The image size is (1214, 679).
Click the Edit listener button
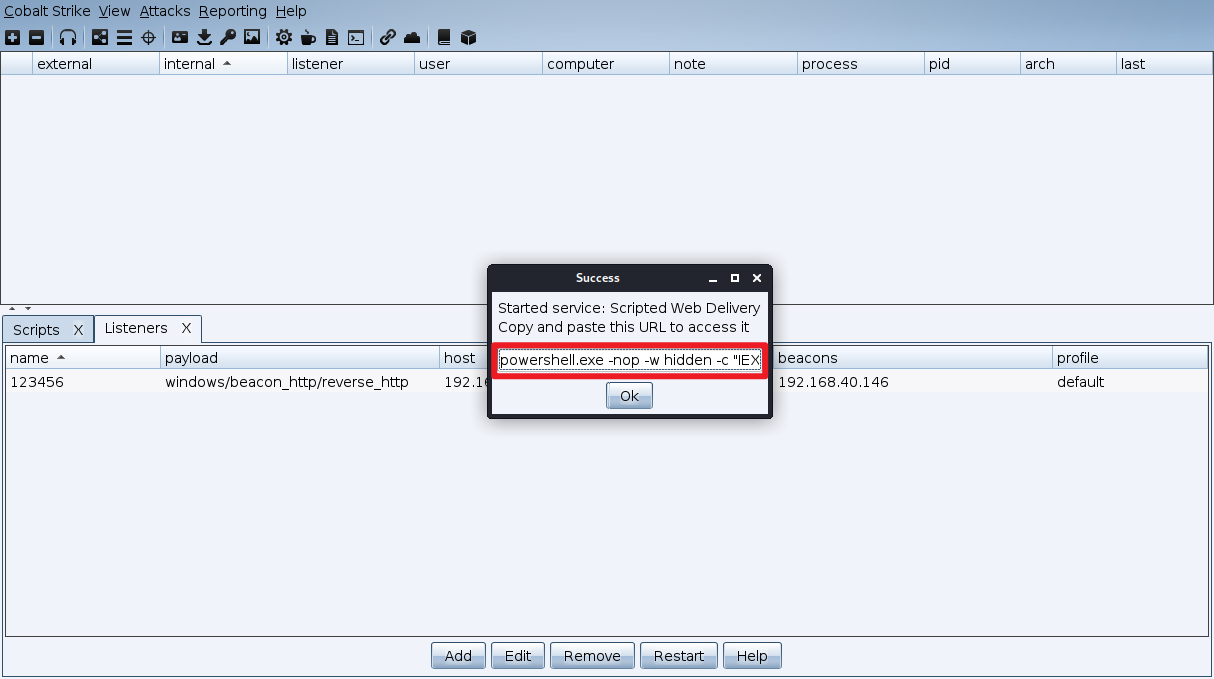tap(518, 656)
